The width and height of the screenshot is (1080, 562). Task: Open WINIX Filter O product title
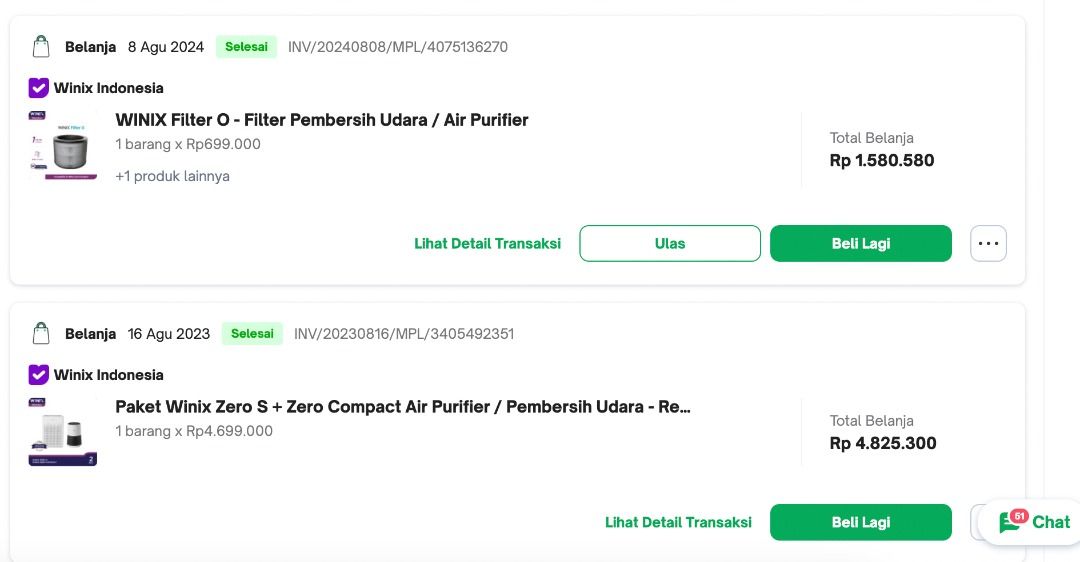321,120
